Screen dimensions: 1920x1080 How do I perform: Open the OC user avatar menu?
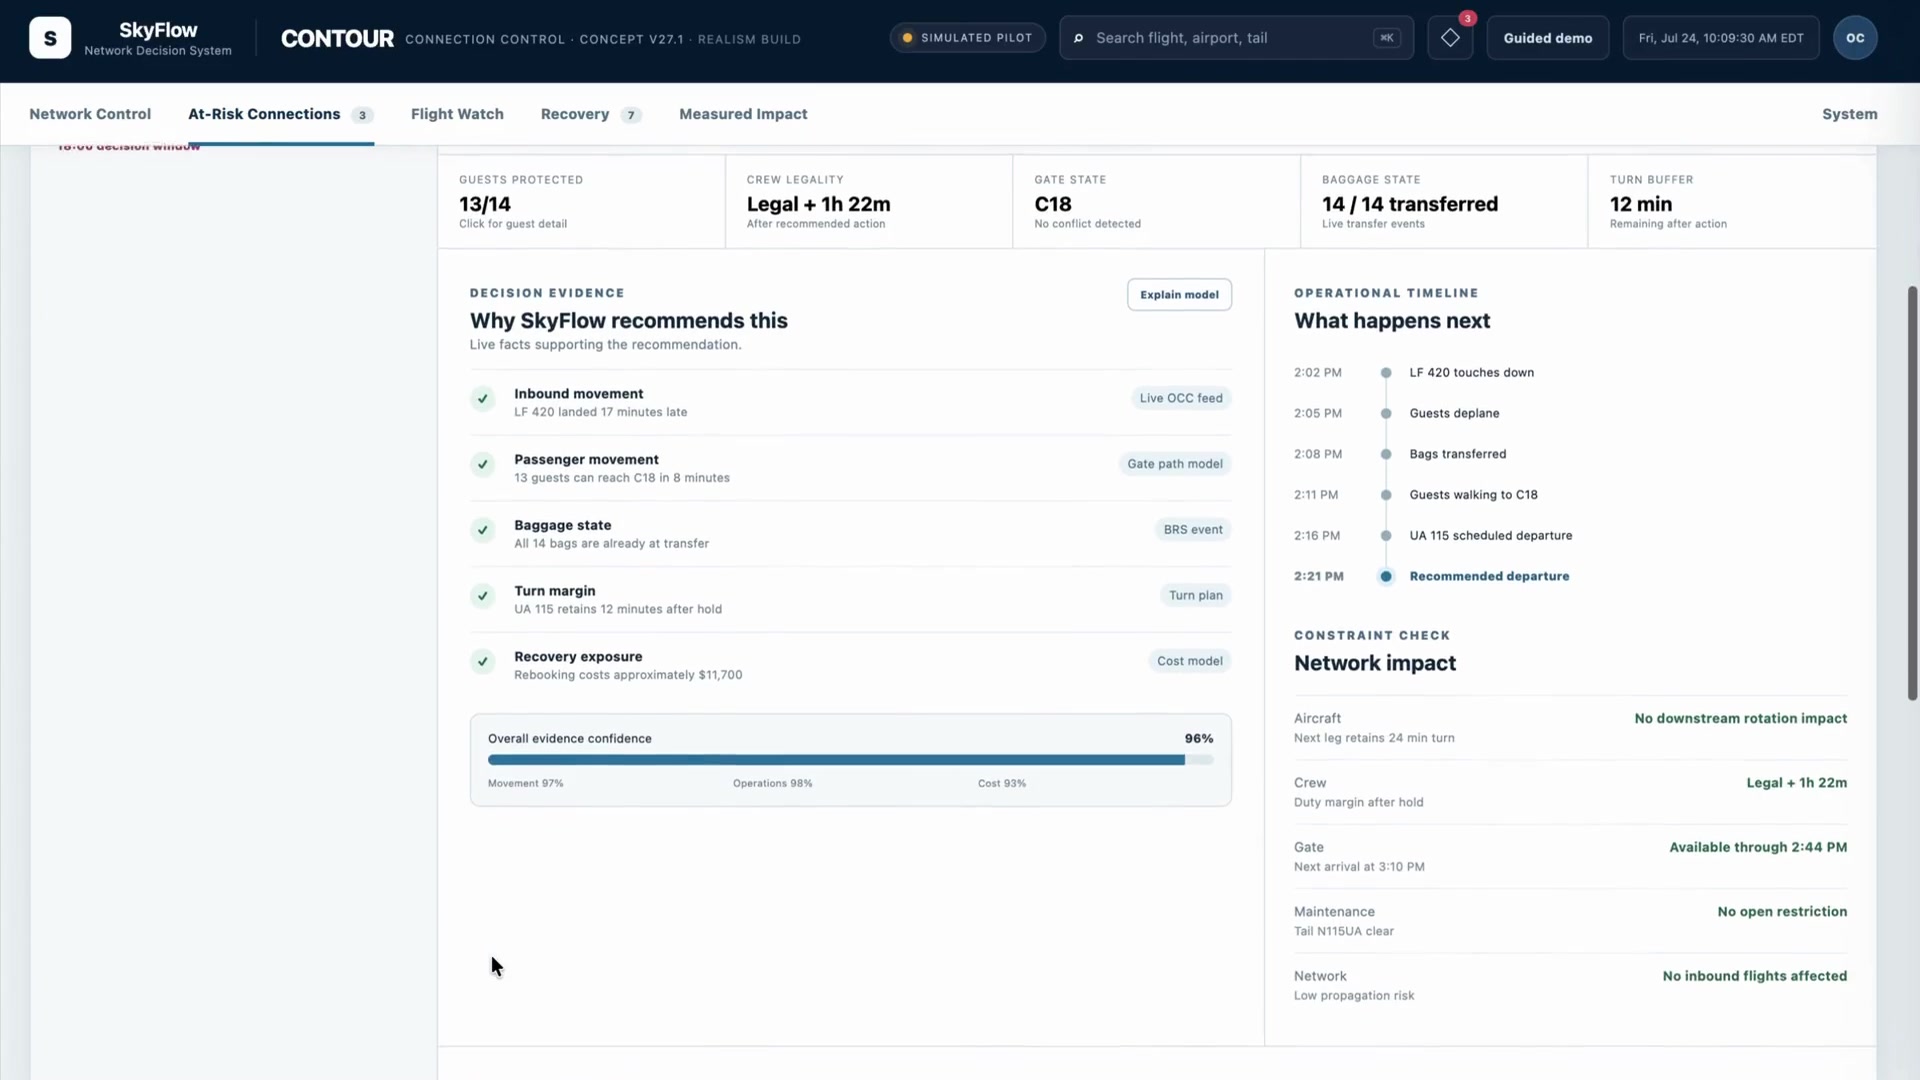pyautogui.click(x=1855, y=38)
